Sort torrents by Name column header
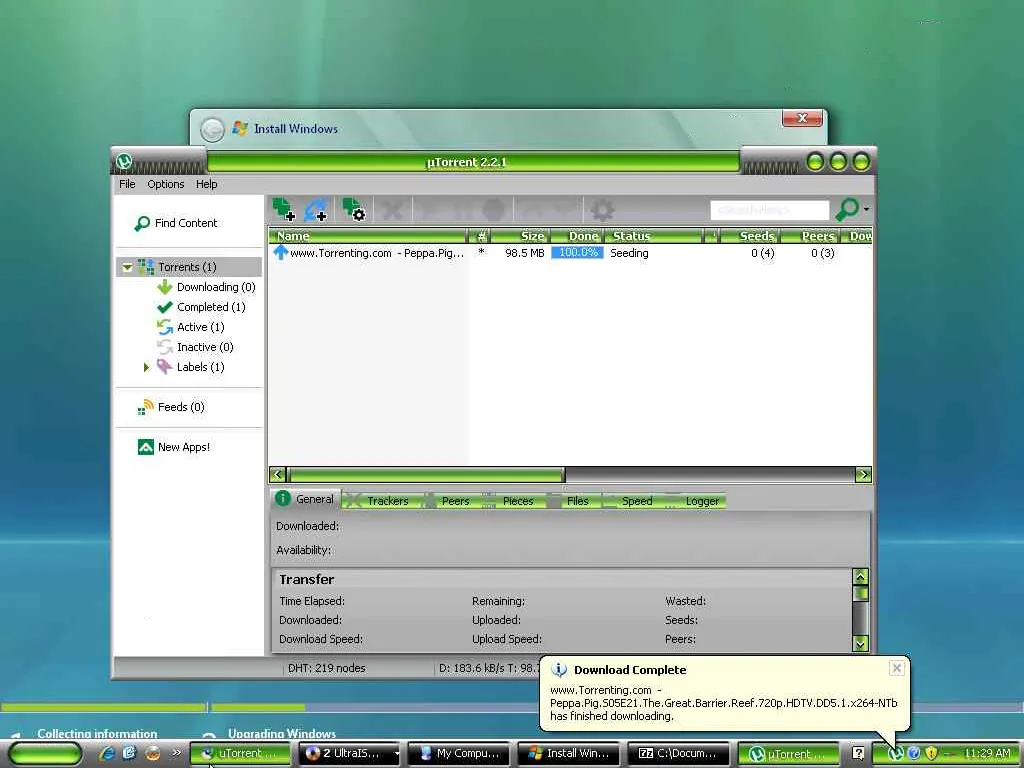The height and width of the screenshot is (768, 1024). (368, 236)
